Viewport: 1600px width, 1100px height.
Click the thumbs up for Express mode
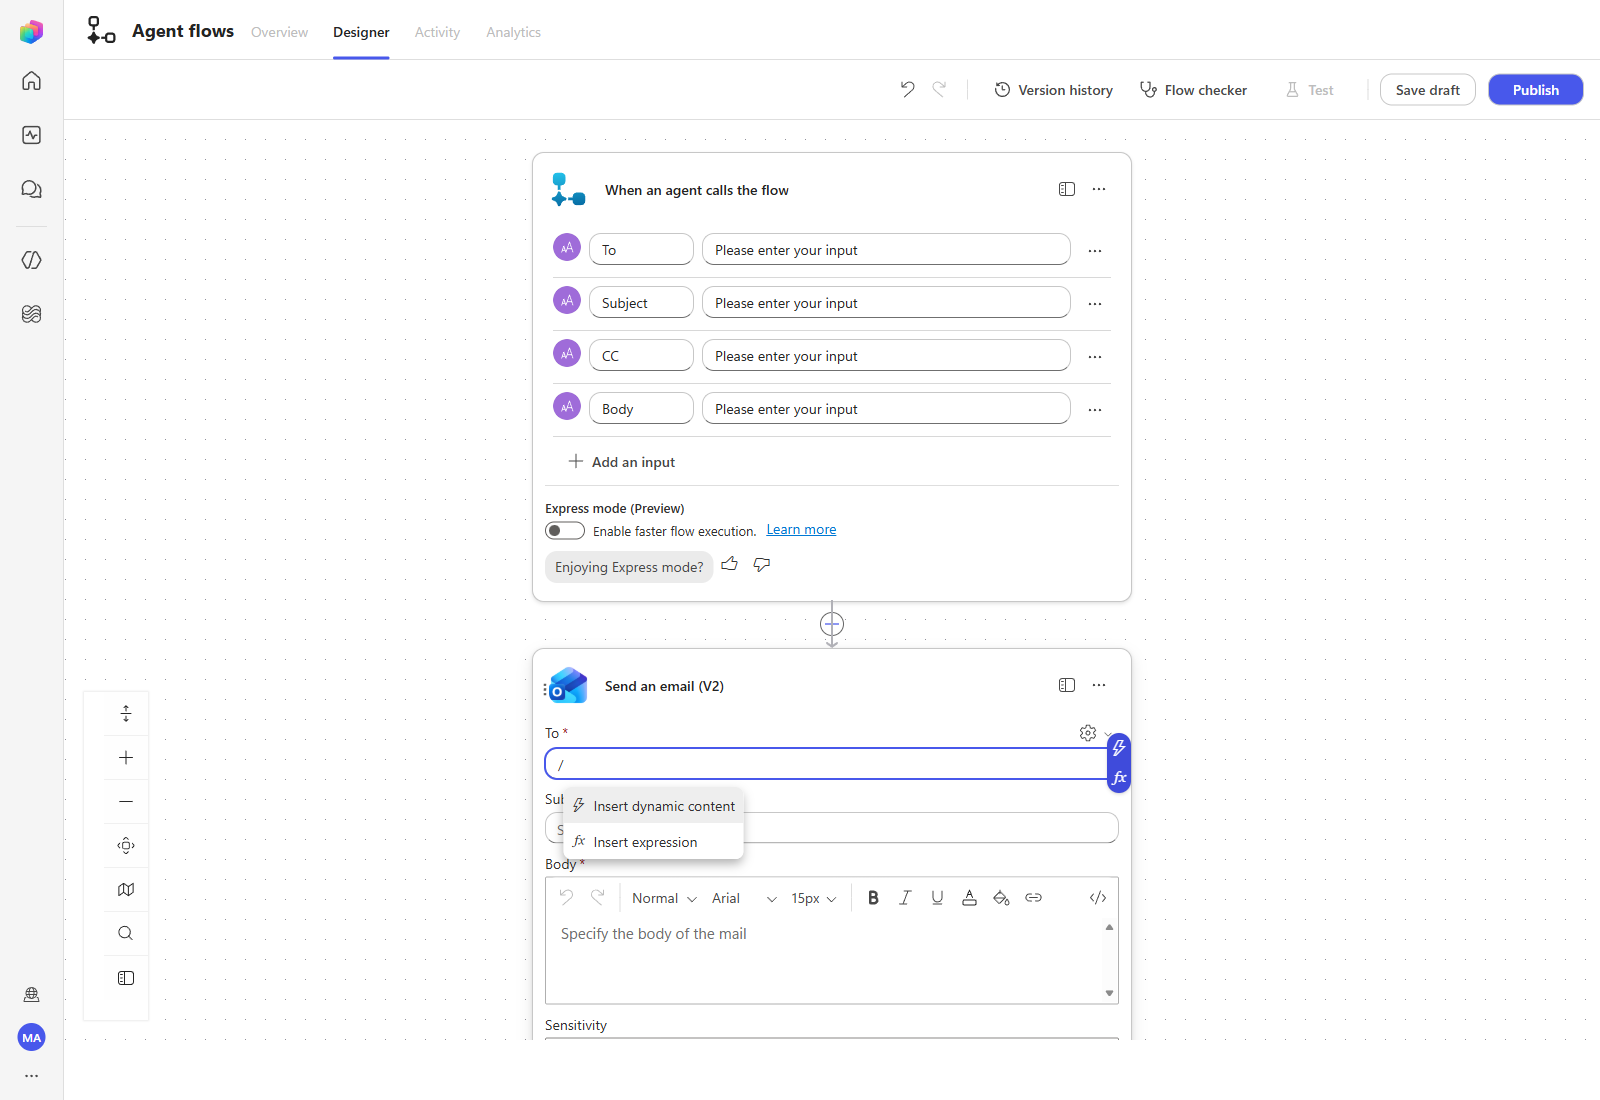[730, 564]
